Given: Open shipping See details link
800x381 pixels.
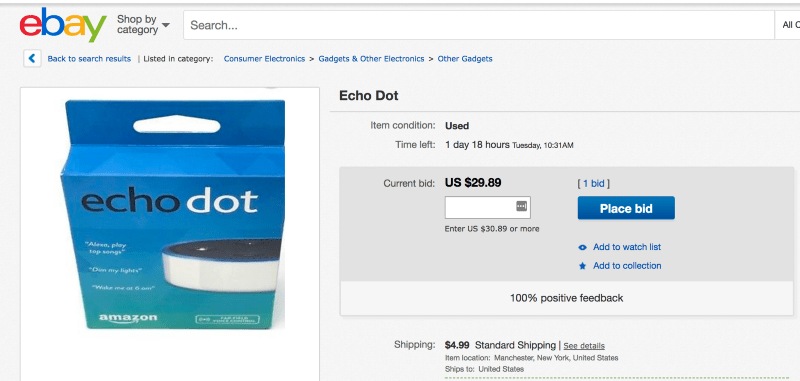Looking at the screenshot, I should click(584, 346).
